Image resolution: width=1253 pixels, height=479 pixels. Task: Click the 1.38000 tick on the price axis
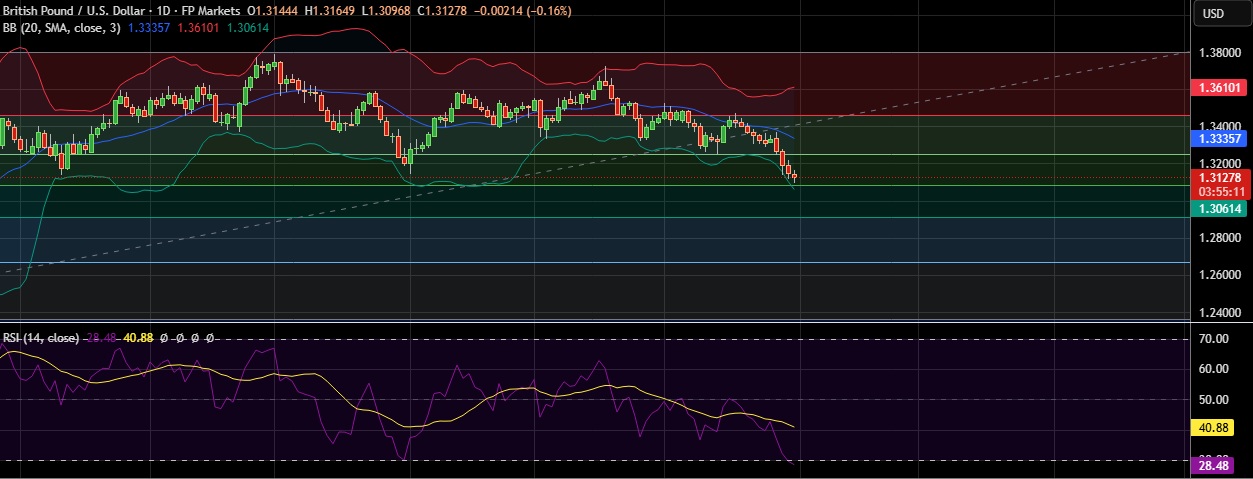pos(1219,52)
